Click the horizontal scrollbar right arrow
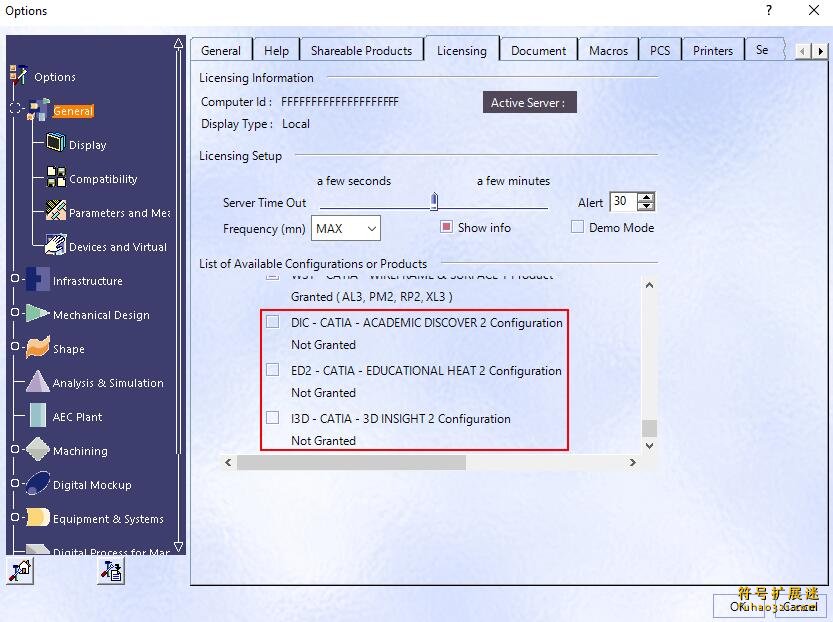Screen dimensions: 833x622 pos(632,463)
